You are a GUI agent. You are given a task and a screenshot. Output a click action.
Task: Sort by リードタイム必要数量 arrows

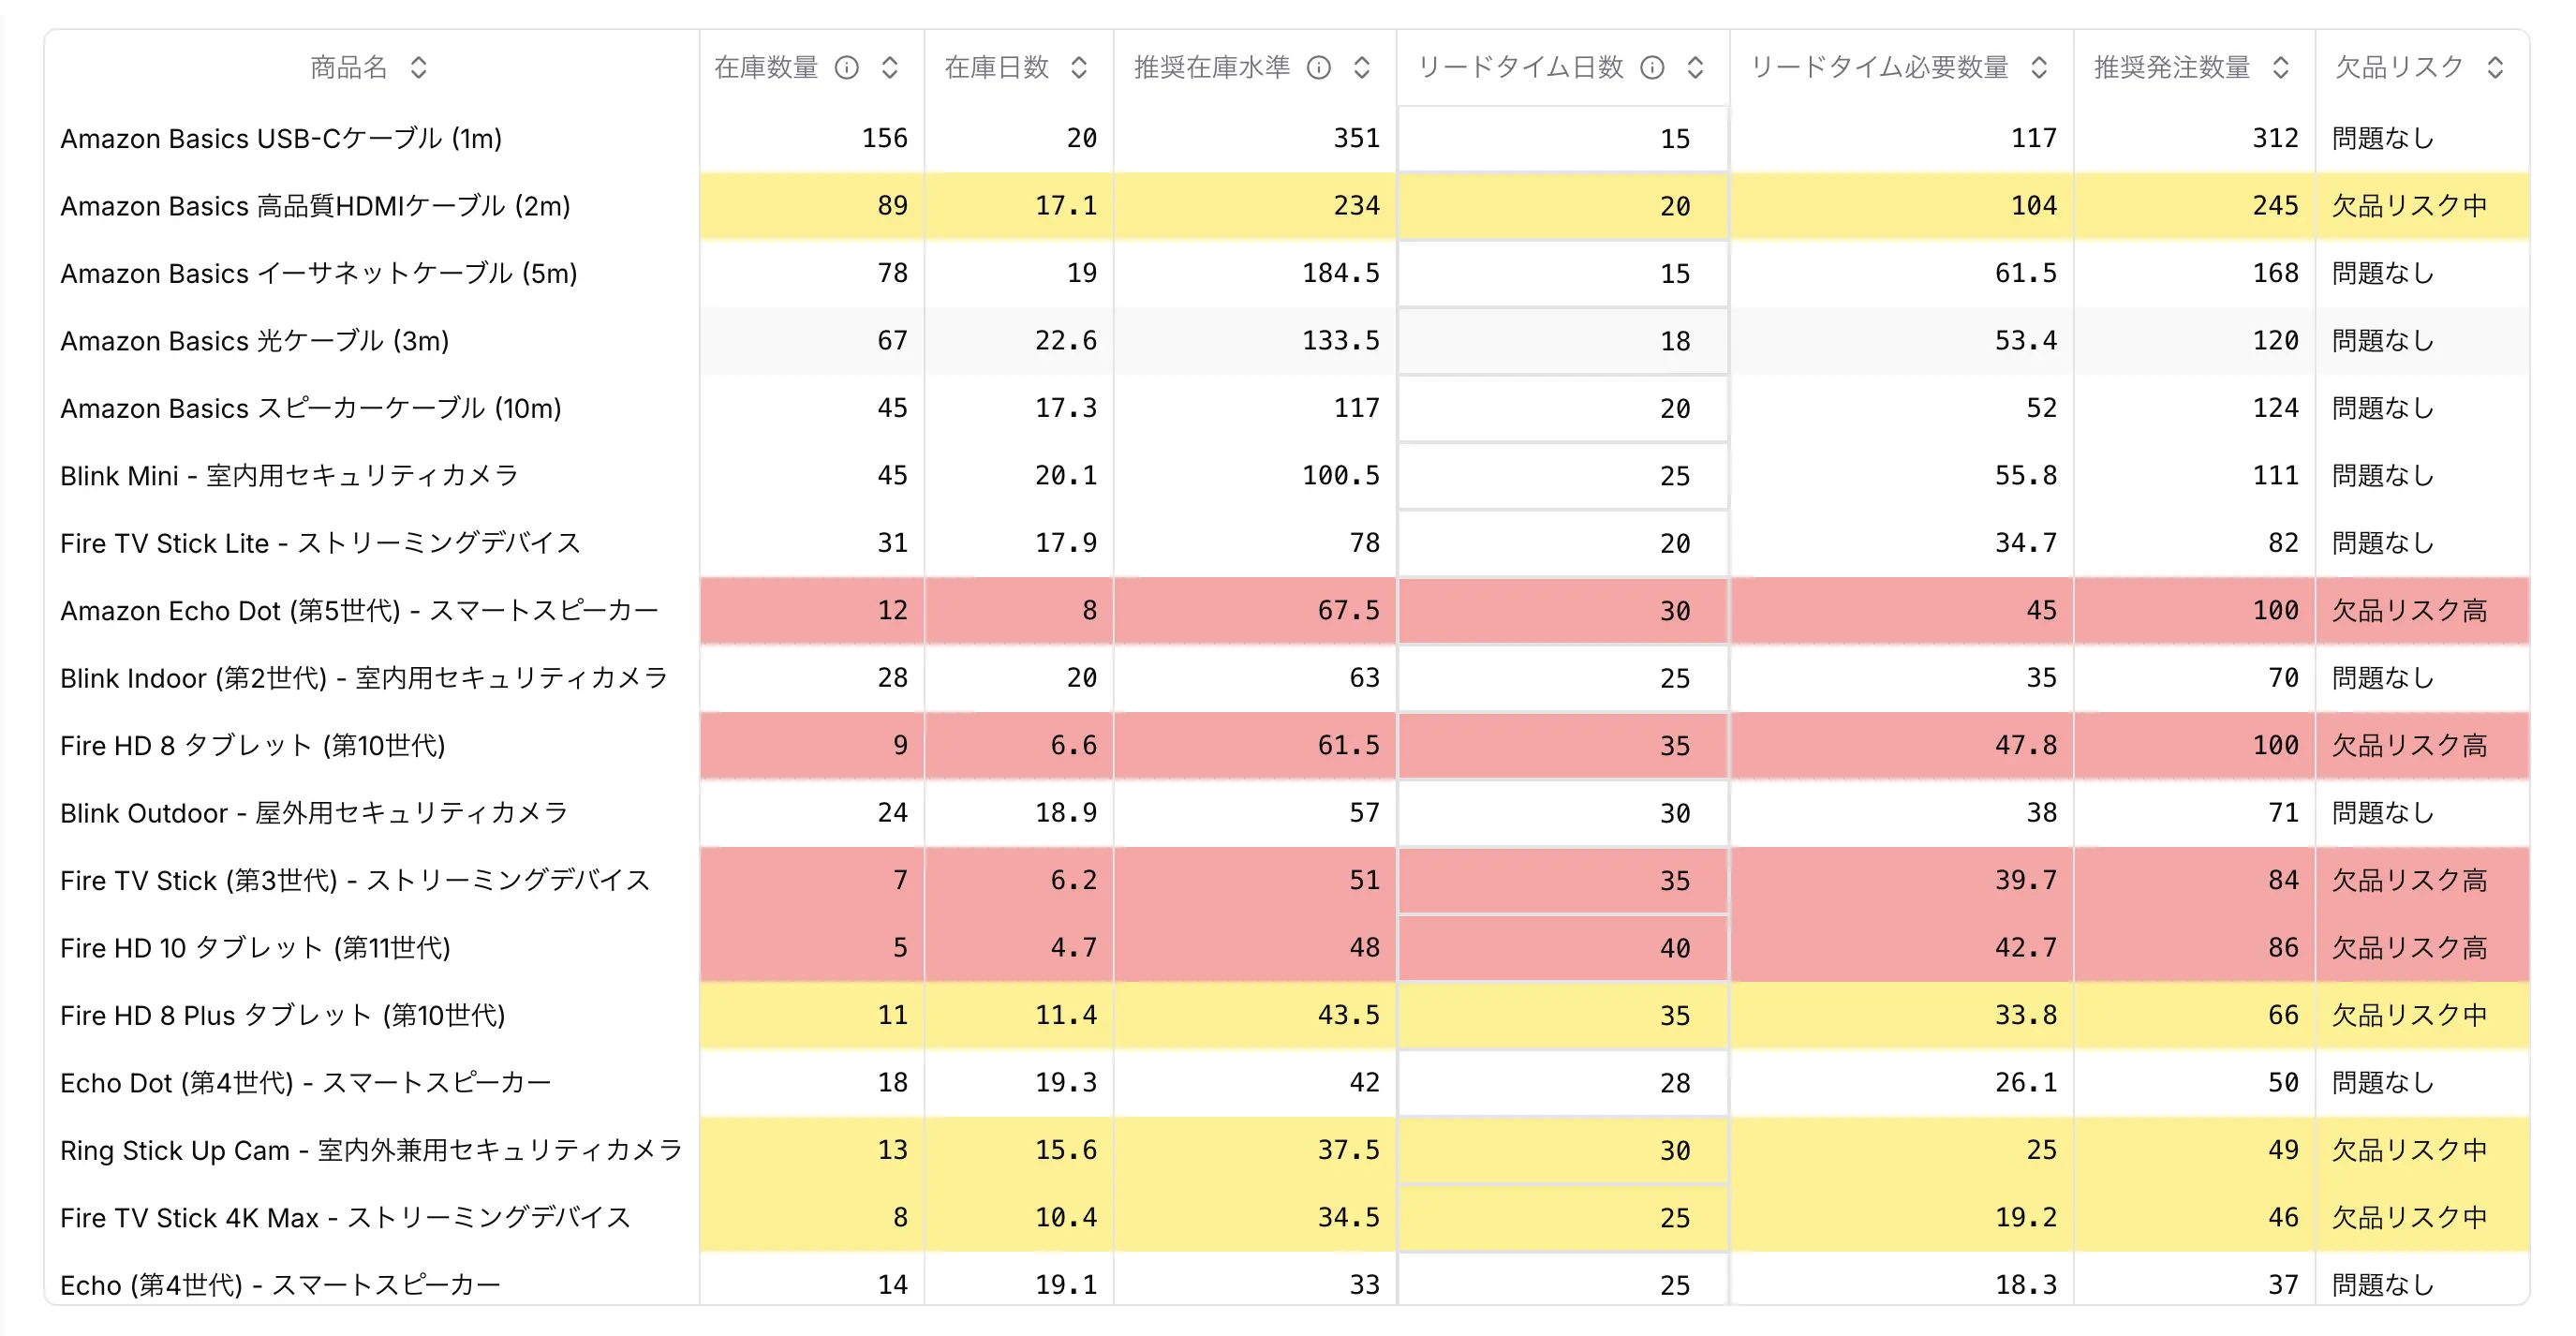point(2039,67)
